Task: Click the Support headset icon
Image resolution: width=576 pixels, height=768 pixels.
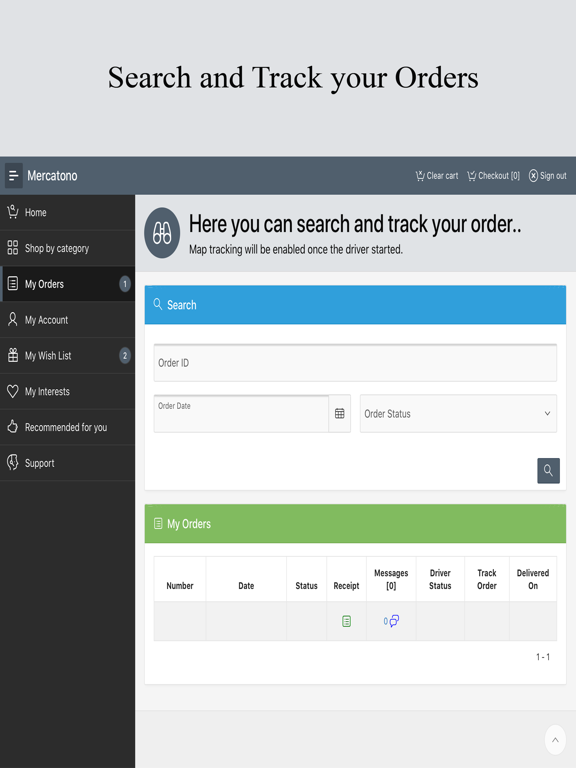Action: coord(13,462)
